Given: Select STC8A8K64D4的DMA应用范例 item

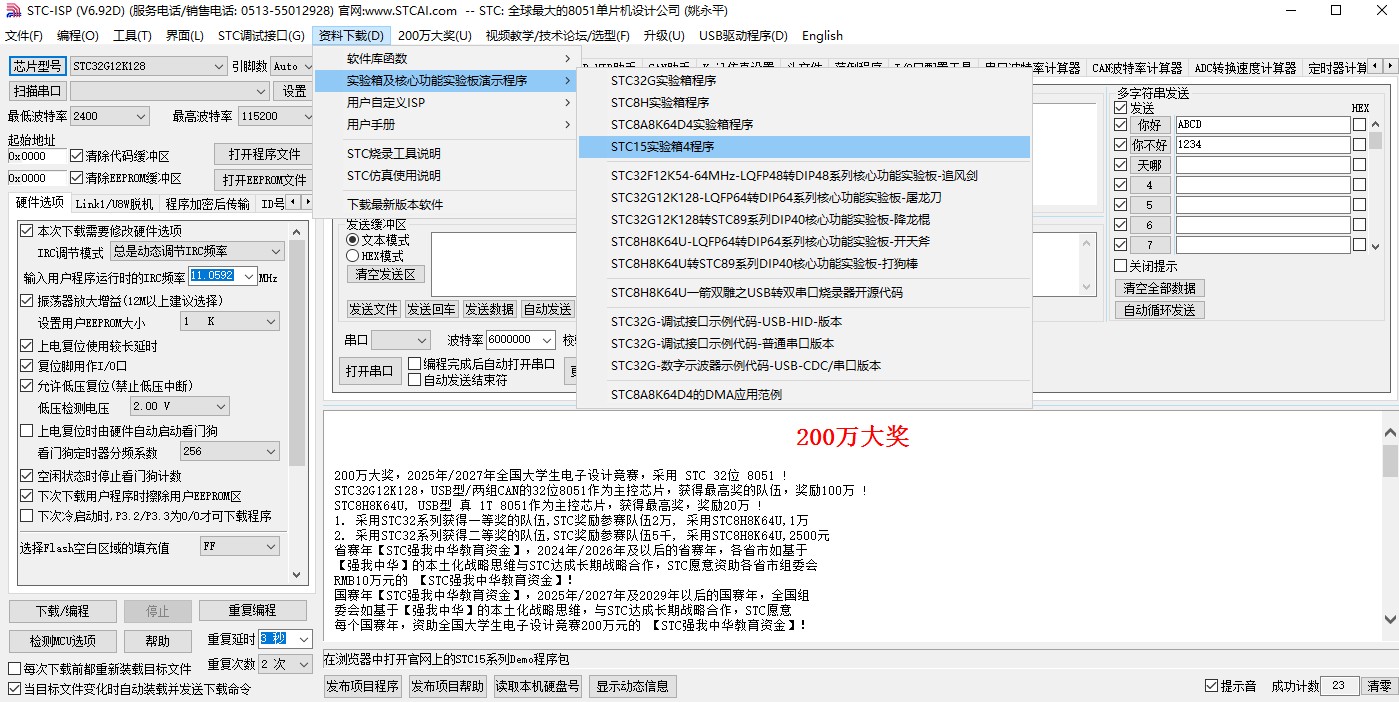Looking at the screenshot, I should (x=804, y=395).
